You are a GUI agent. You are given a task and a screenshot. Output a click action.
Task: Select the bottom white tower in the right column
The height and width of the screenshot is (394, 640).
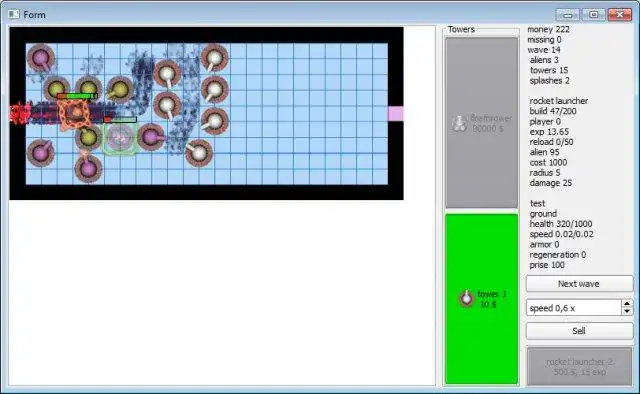pyautogui.click(x=215, y=121)
